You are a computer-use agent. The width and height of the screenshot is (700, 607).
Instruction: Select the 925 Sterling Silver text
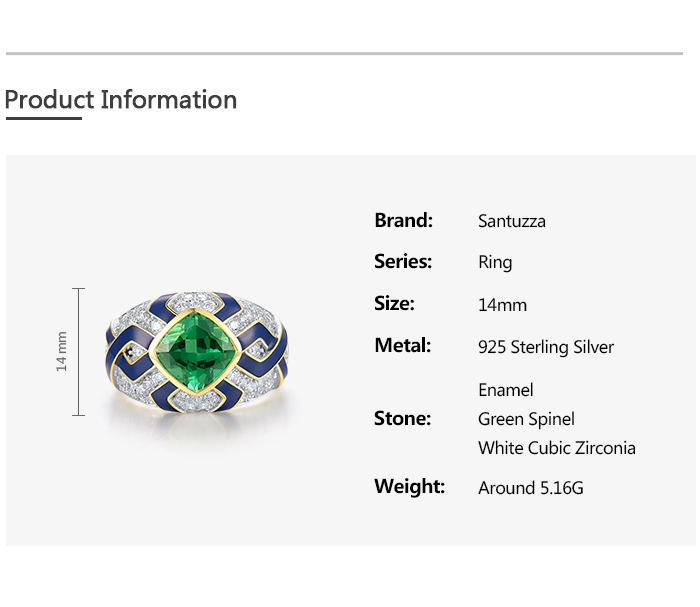546,347
